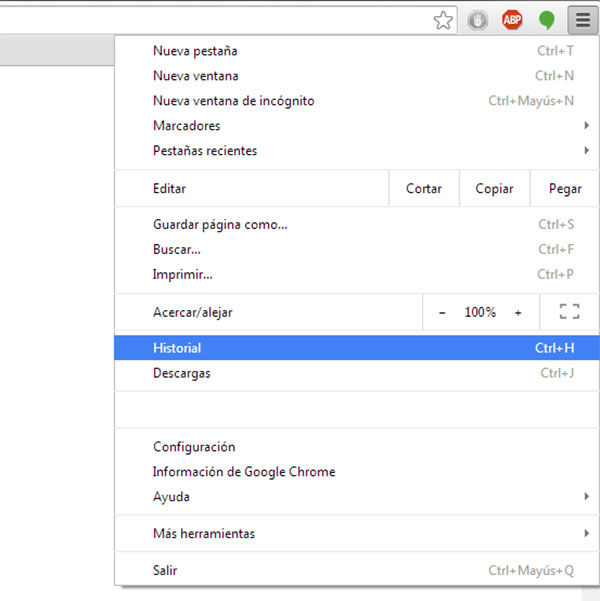The image size is (600, 601).
Task: Click the green speech bubble extension icon
Action: [x=546, y=20]
